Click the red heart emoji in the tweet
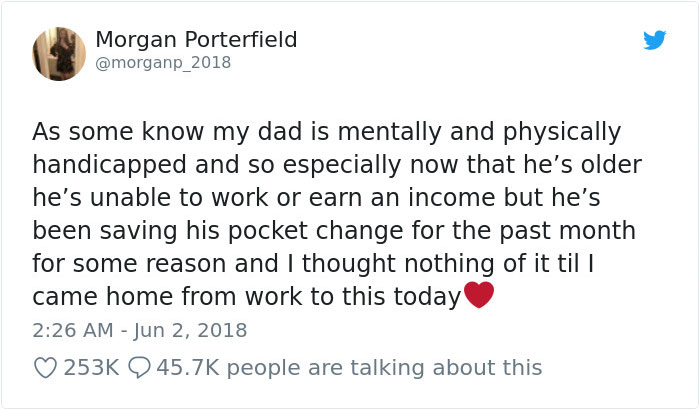 [x=479, y=296]
